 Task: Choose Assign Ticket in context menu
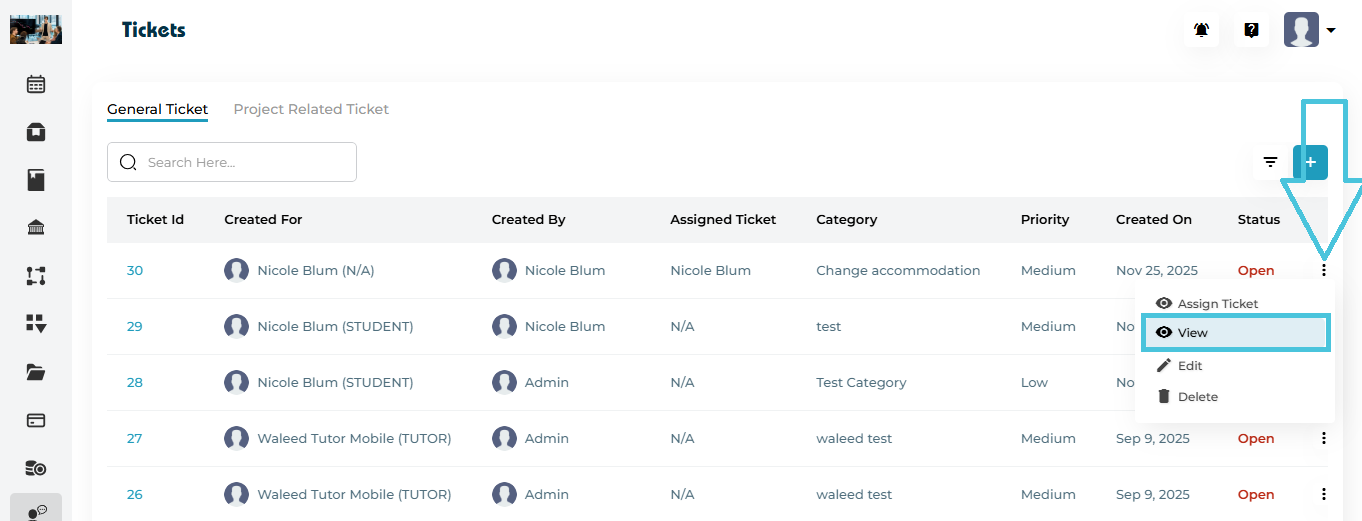[1217, 303]
